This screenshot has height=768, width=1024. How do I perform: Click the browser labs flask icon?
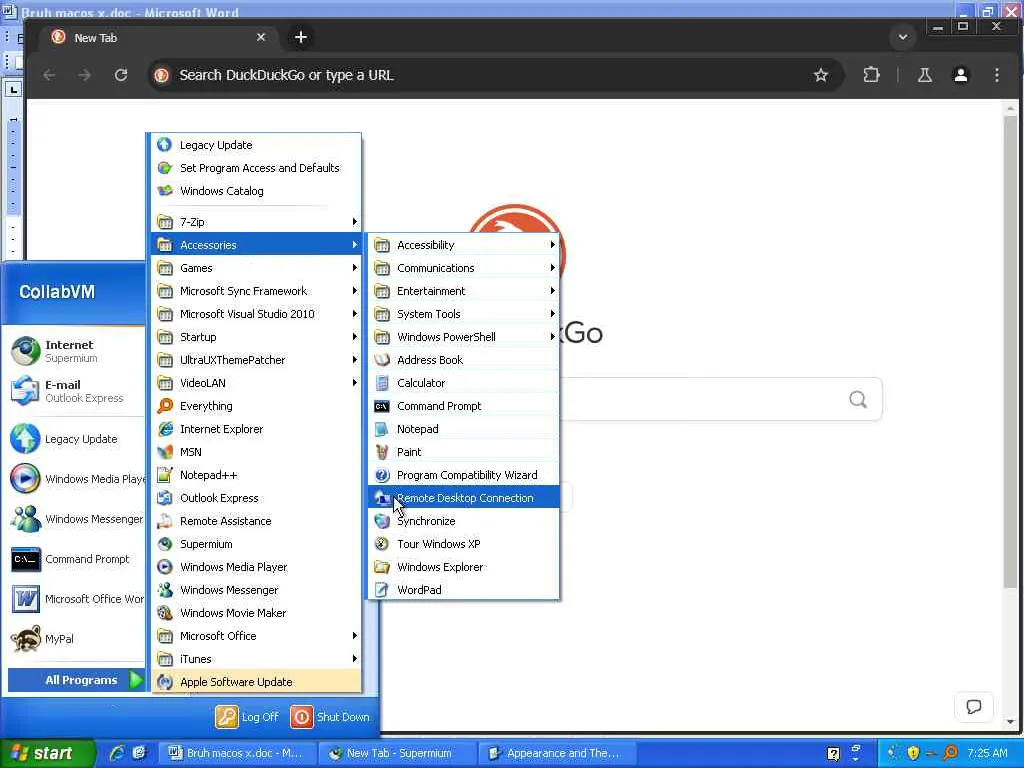coord(925,75)
